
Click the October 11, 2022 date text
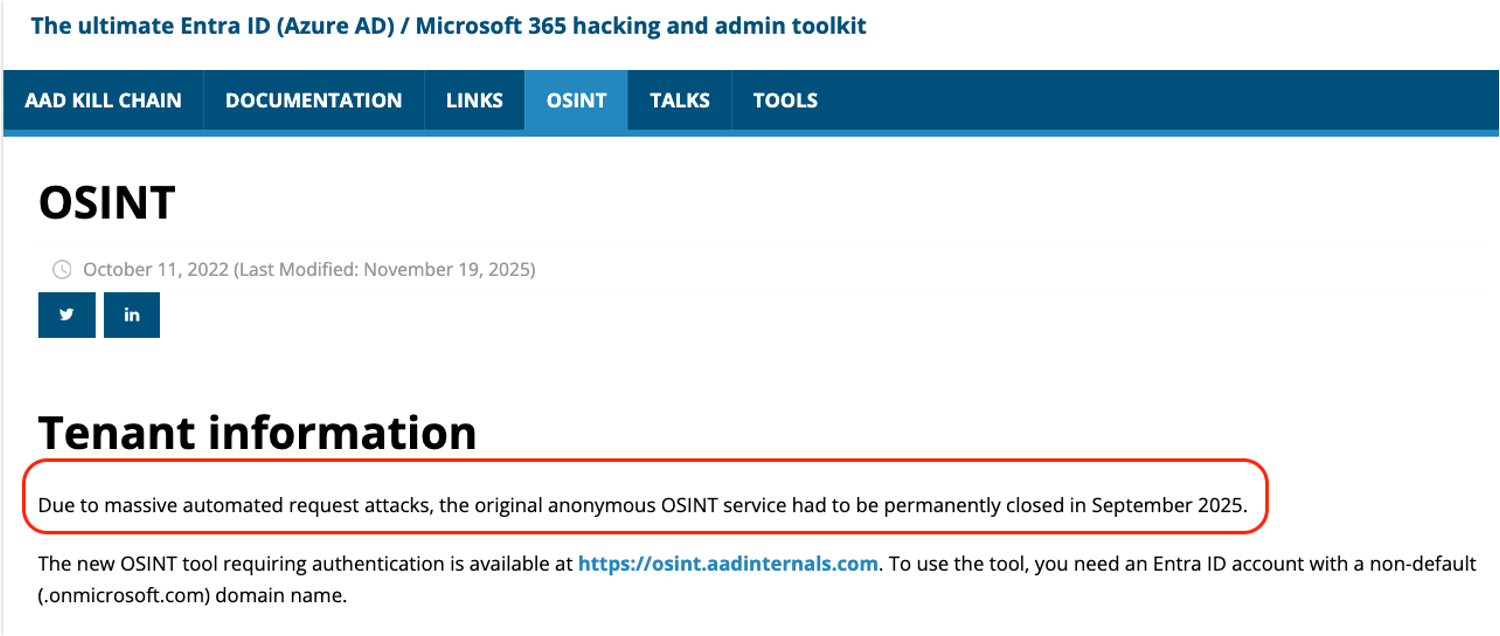coord(155,269)
